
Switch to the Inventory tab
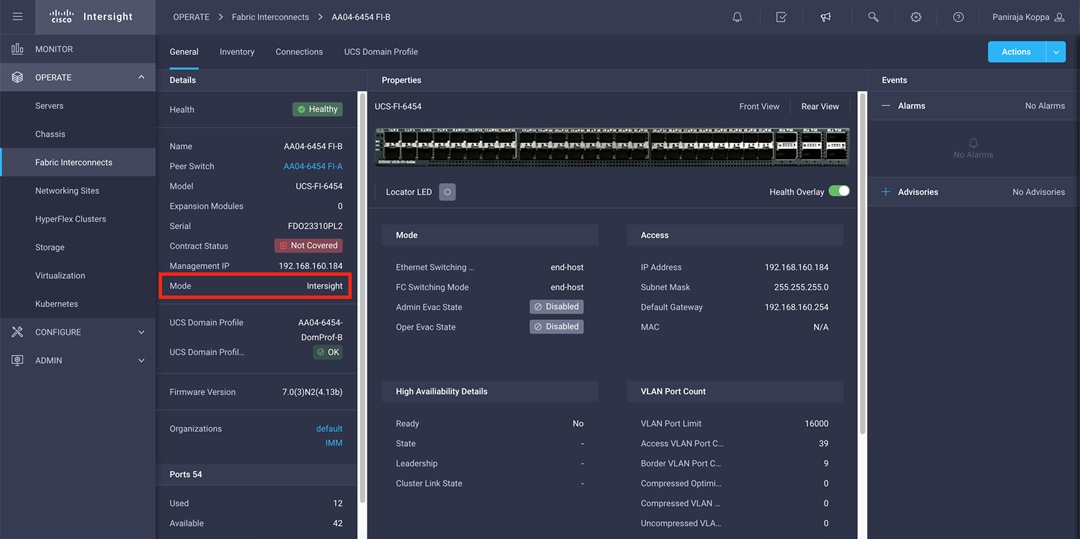tap(237, 52)
